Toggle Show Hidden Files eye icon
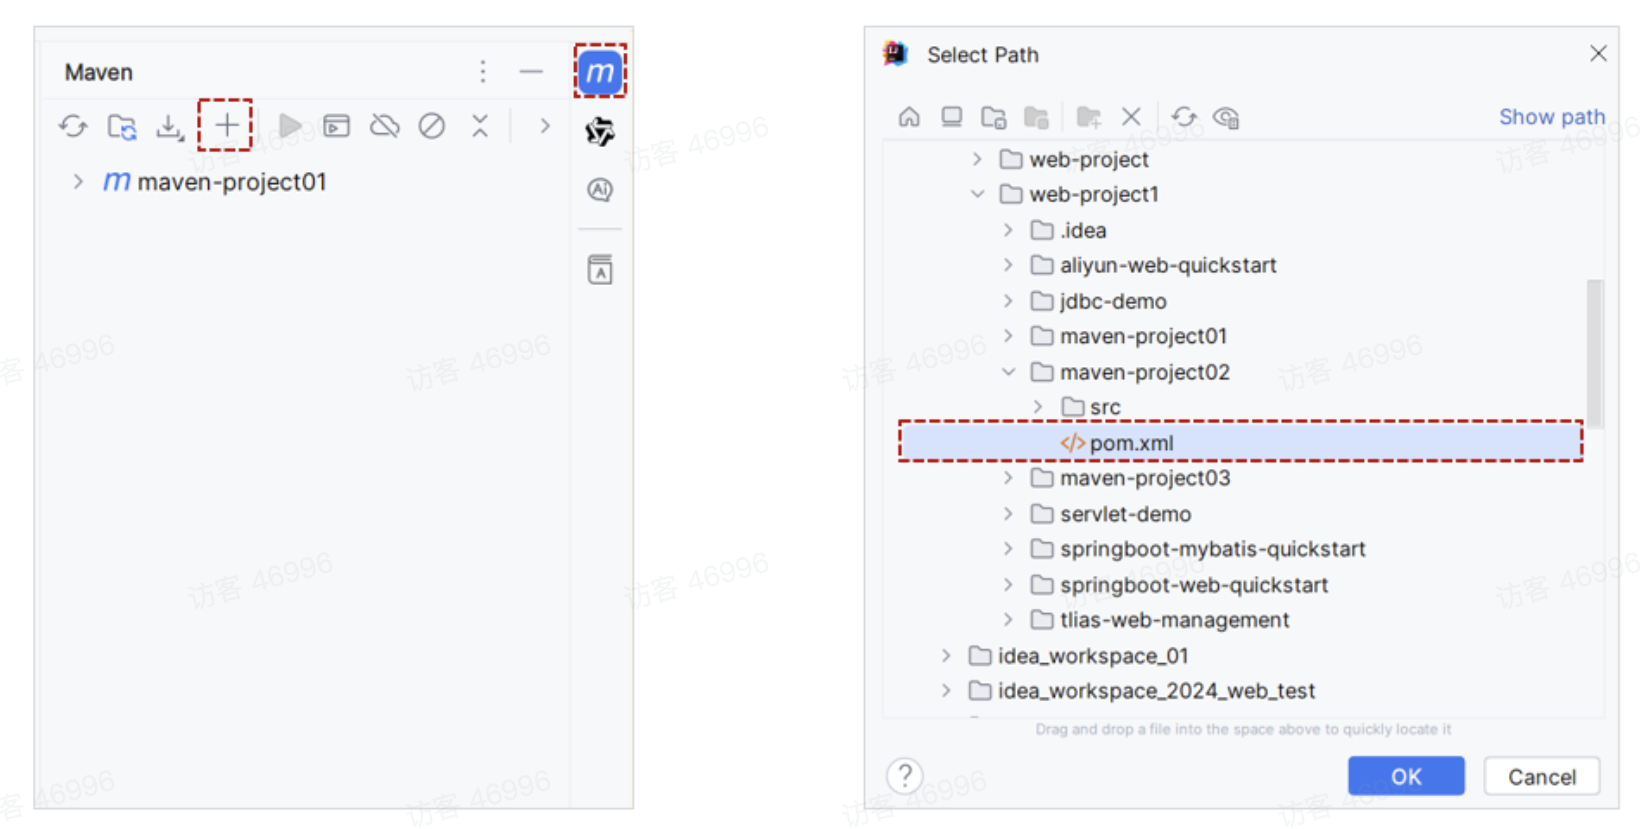The image size is (1648, 829). [1226, 117]
